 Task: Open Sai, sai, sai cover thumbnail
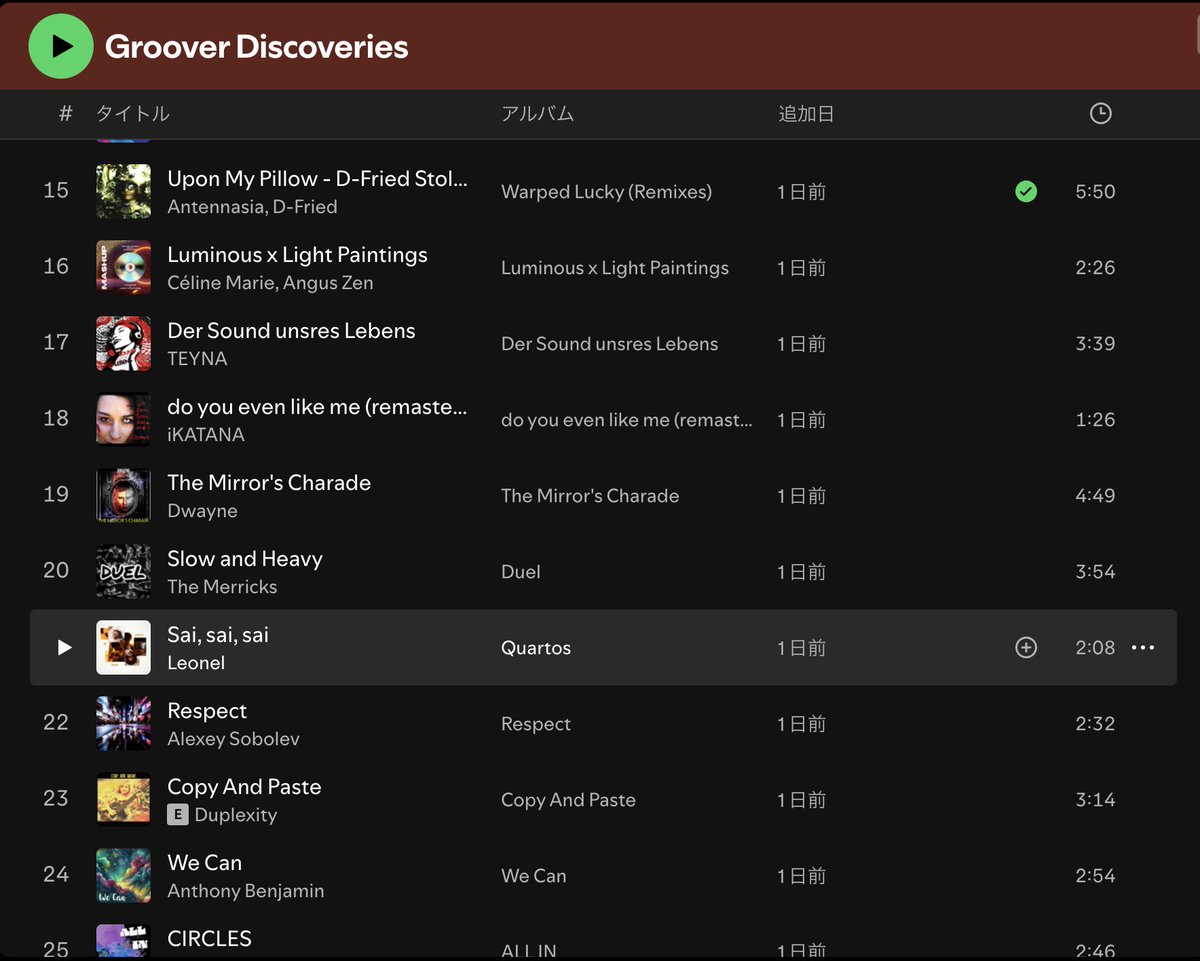click(124, 647)
